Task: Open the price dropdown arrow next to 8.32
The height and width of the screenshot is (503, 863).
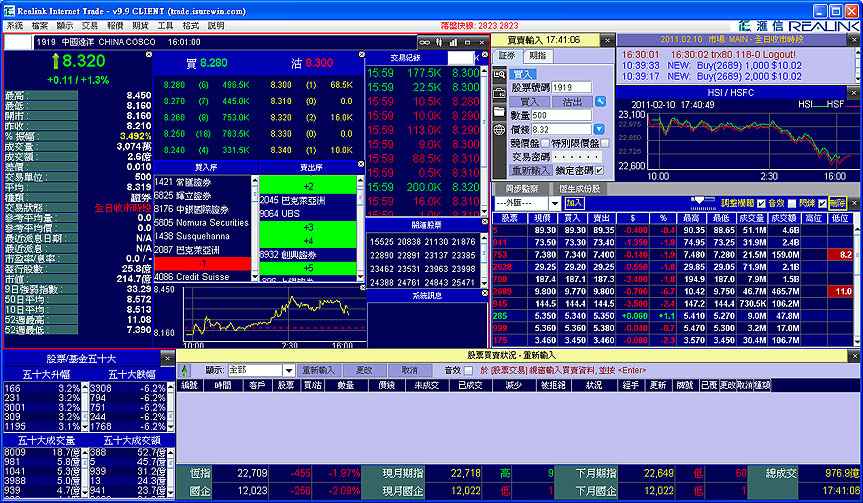Action: click(x=599, y=129)
